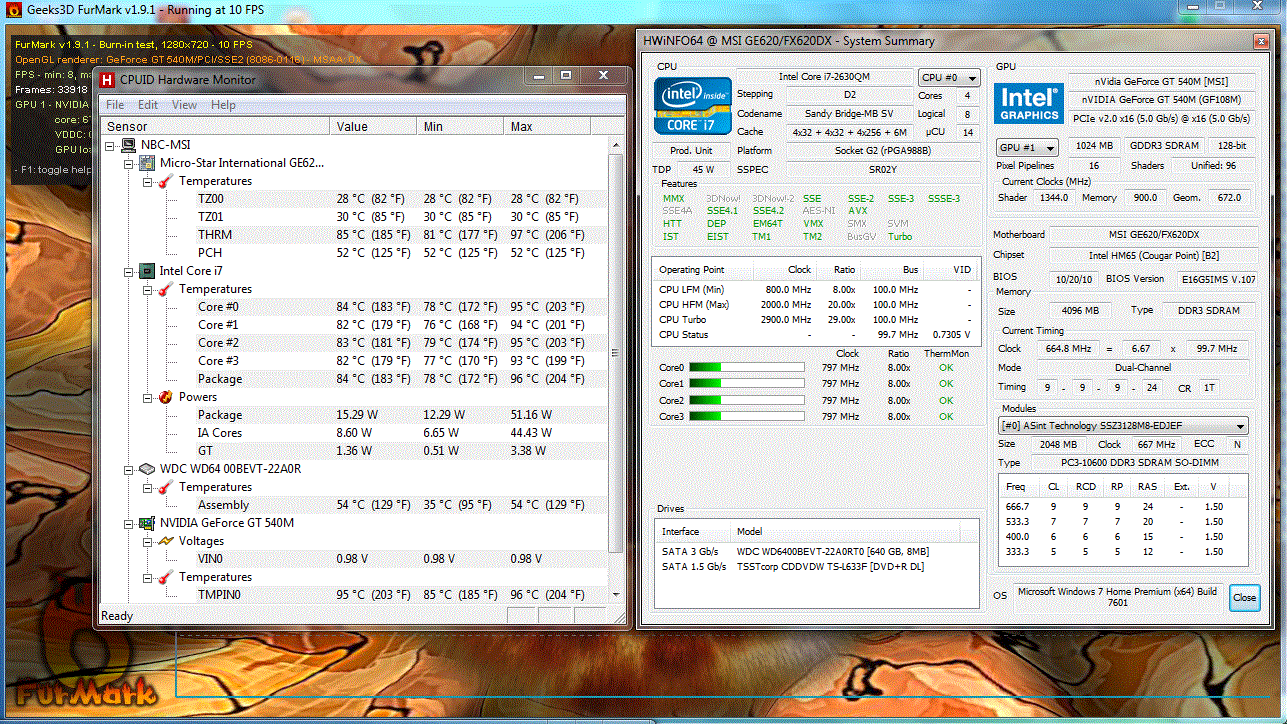Screen dimensions: 1287x724
Task: Open the Edit menu in Hardware Monitor
Action: click(x=148, y=105)
